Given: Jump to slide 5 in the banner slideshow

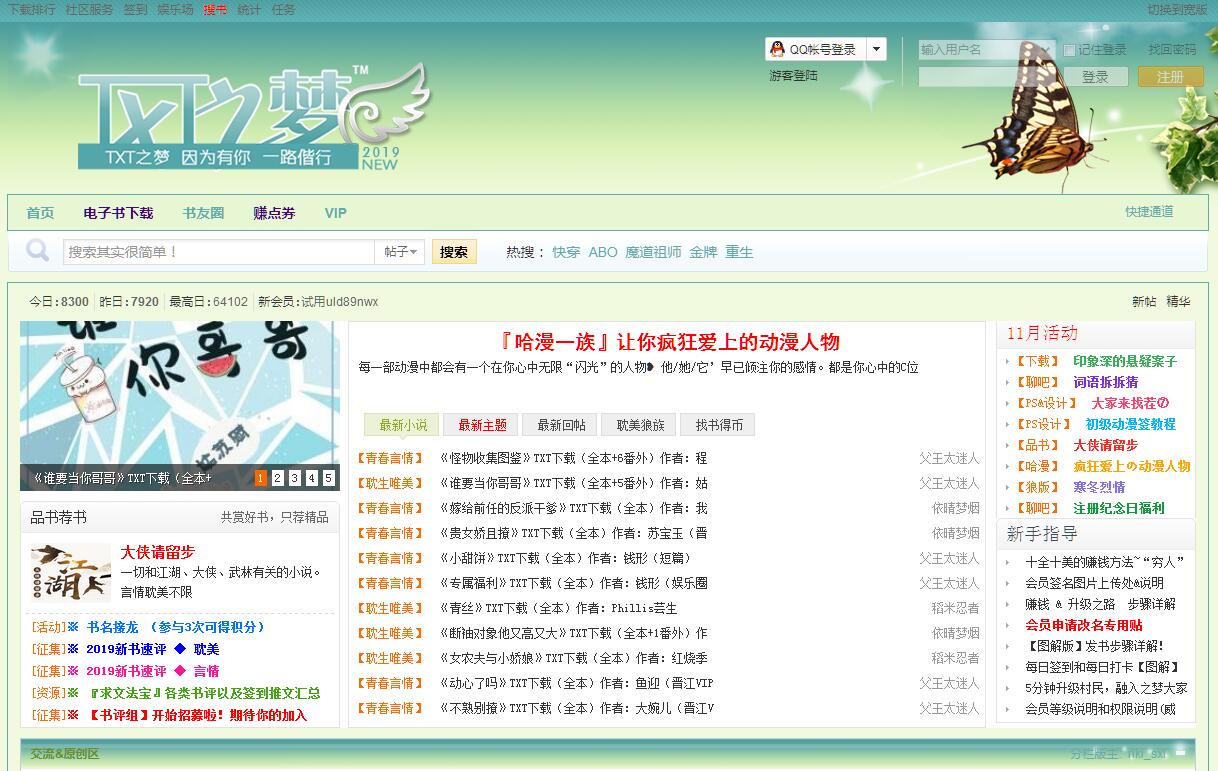Looking at the screenshot, I should [328, 478].
